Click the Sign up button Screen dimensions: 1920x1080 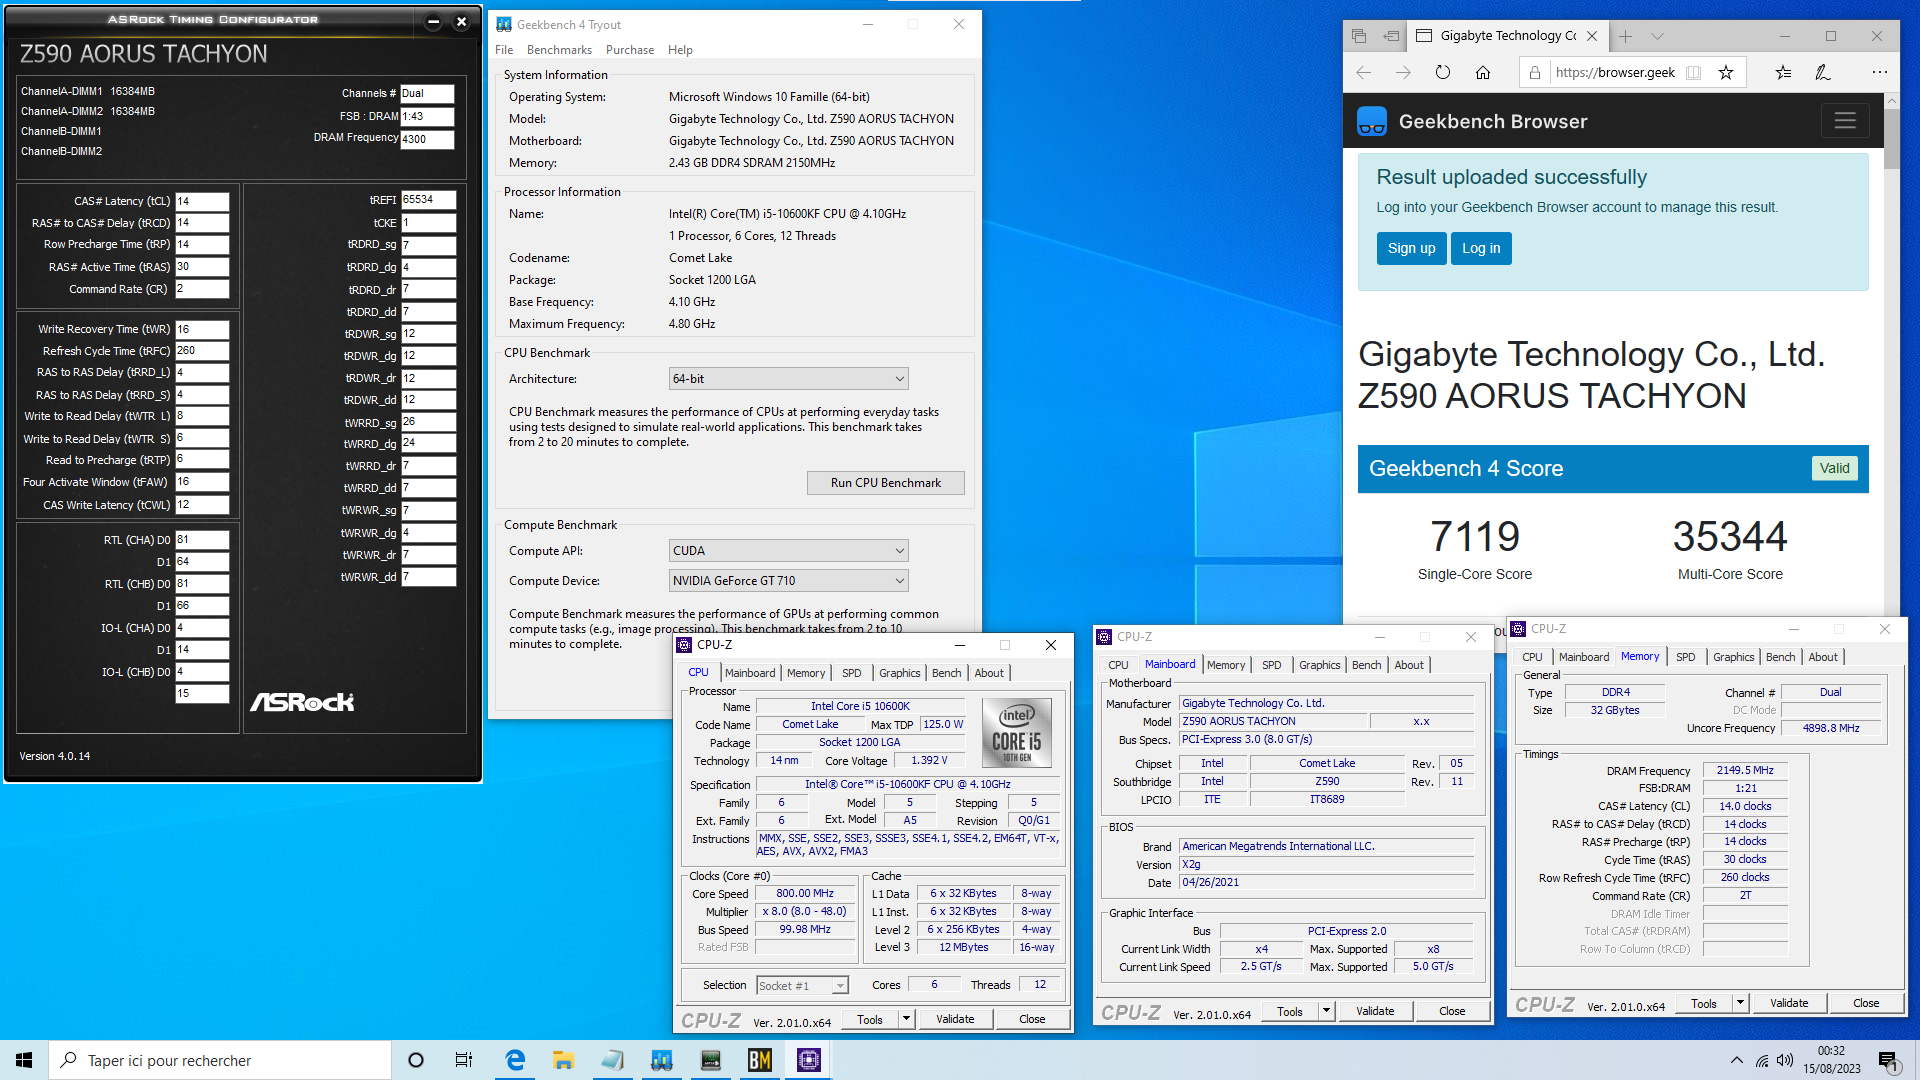1411,248
